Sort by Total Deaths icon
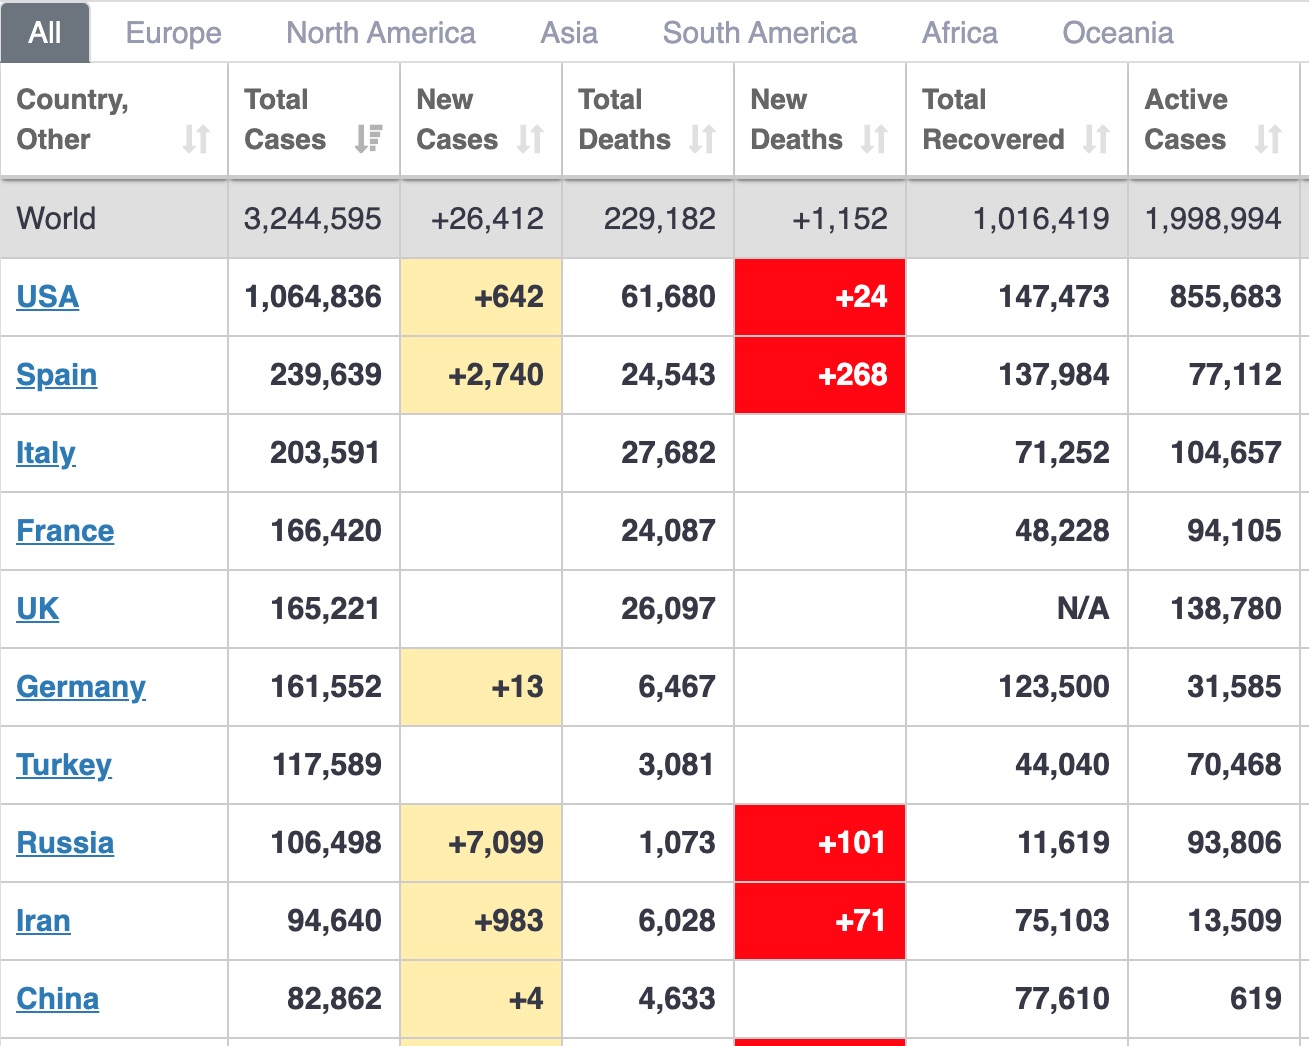 [x=702, y=139]
